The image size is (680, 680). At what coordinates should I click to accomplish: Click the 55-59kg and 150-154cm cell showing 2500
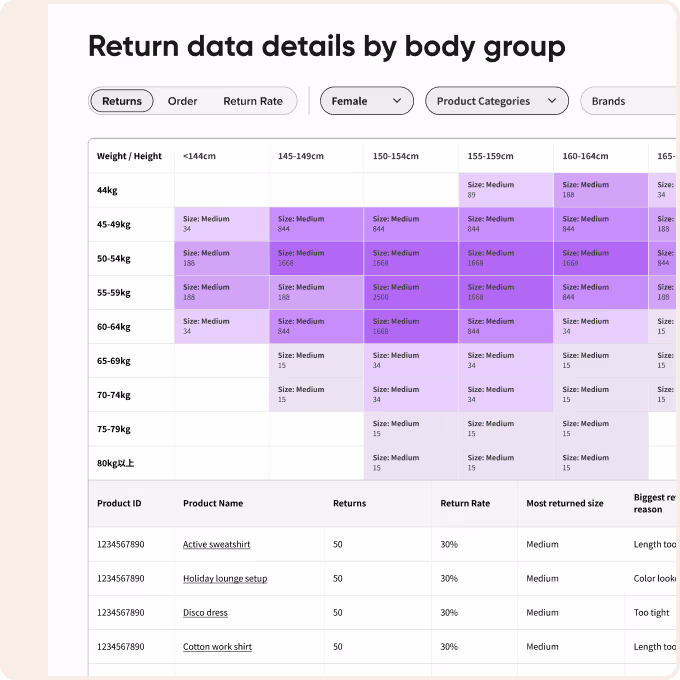point(411,292)
